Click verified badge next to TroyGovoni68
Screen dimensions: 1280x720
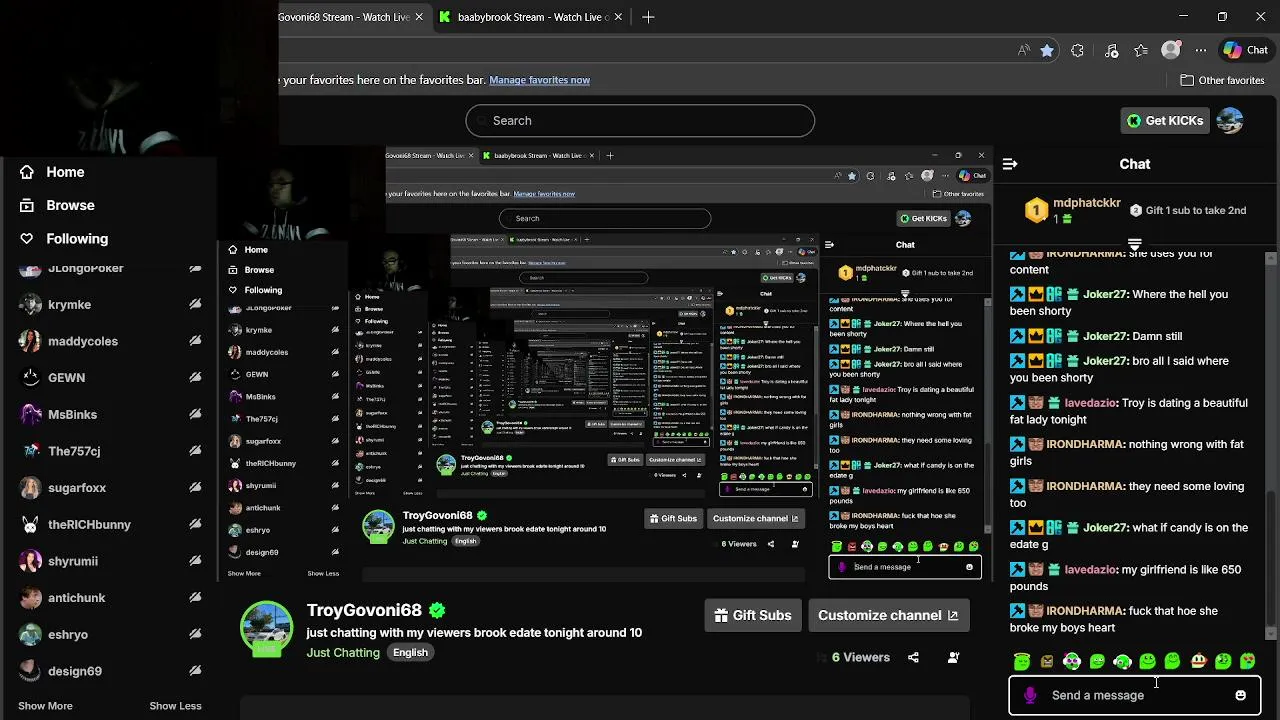[x=437, y=610]
